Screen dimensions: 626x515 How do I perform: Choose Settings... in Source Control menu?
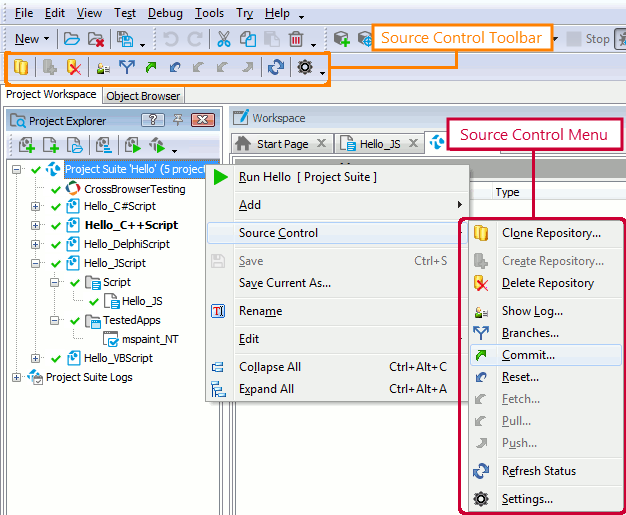tap(546, 499)
